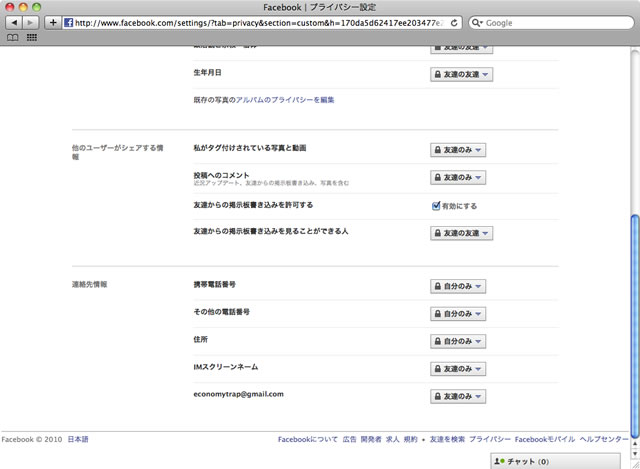This screenshot has width=640, height=469.
Task: Open the 携帯電話番号 privacy dropdown
Action: [458, 286]
